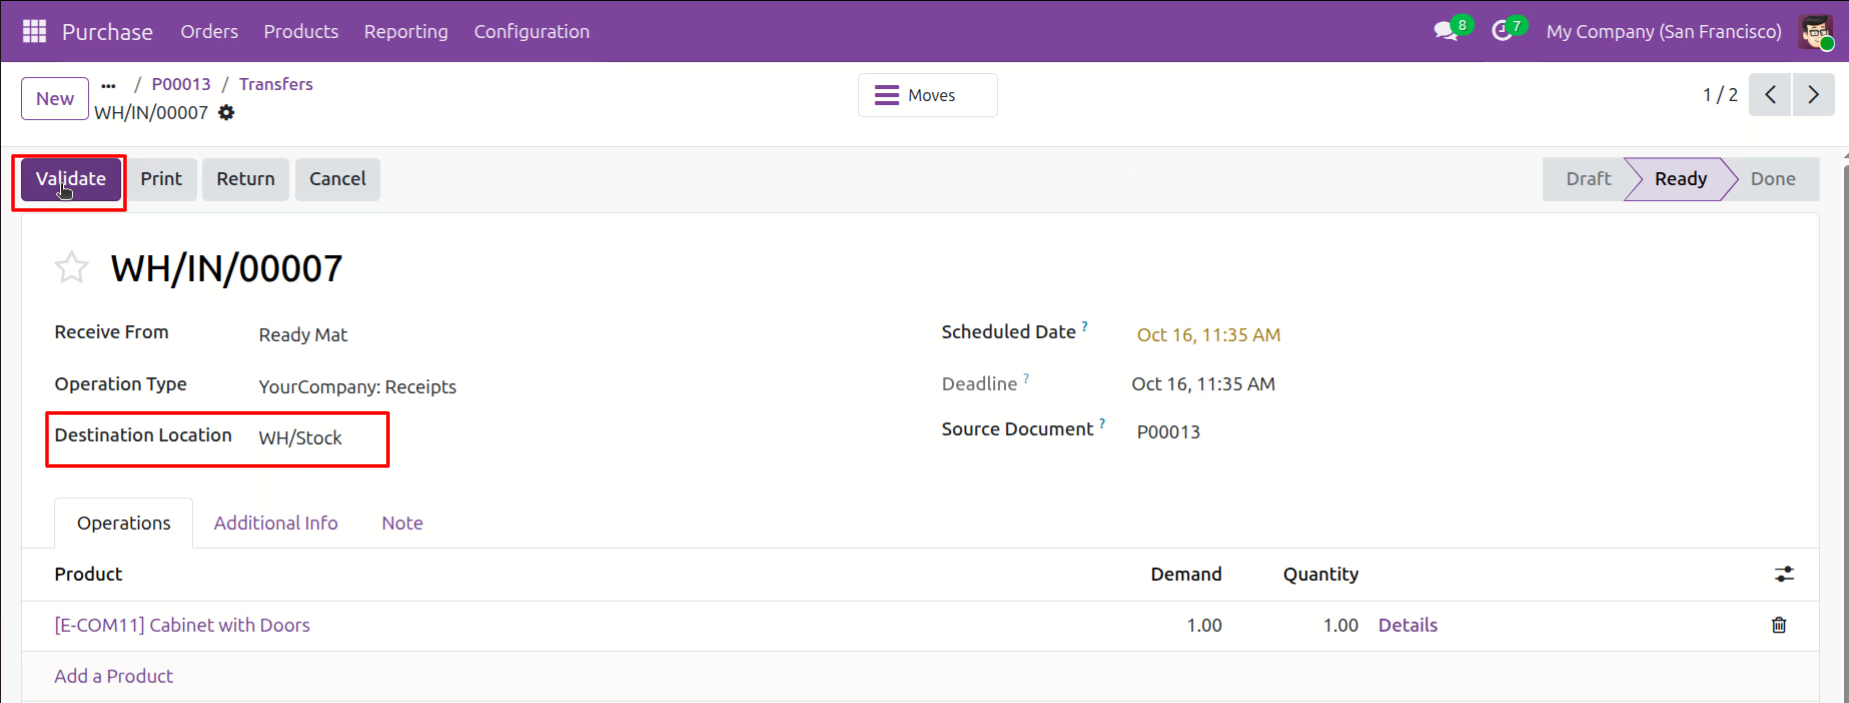The width and height of the screenshot is (1849, 703).
Task: Switch company via My Company (San Francisco)
Action: (1664, 31)
